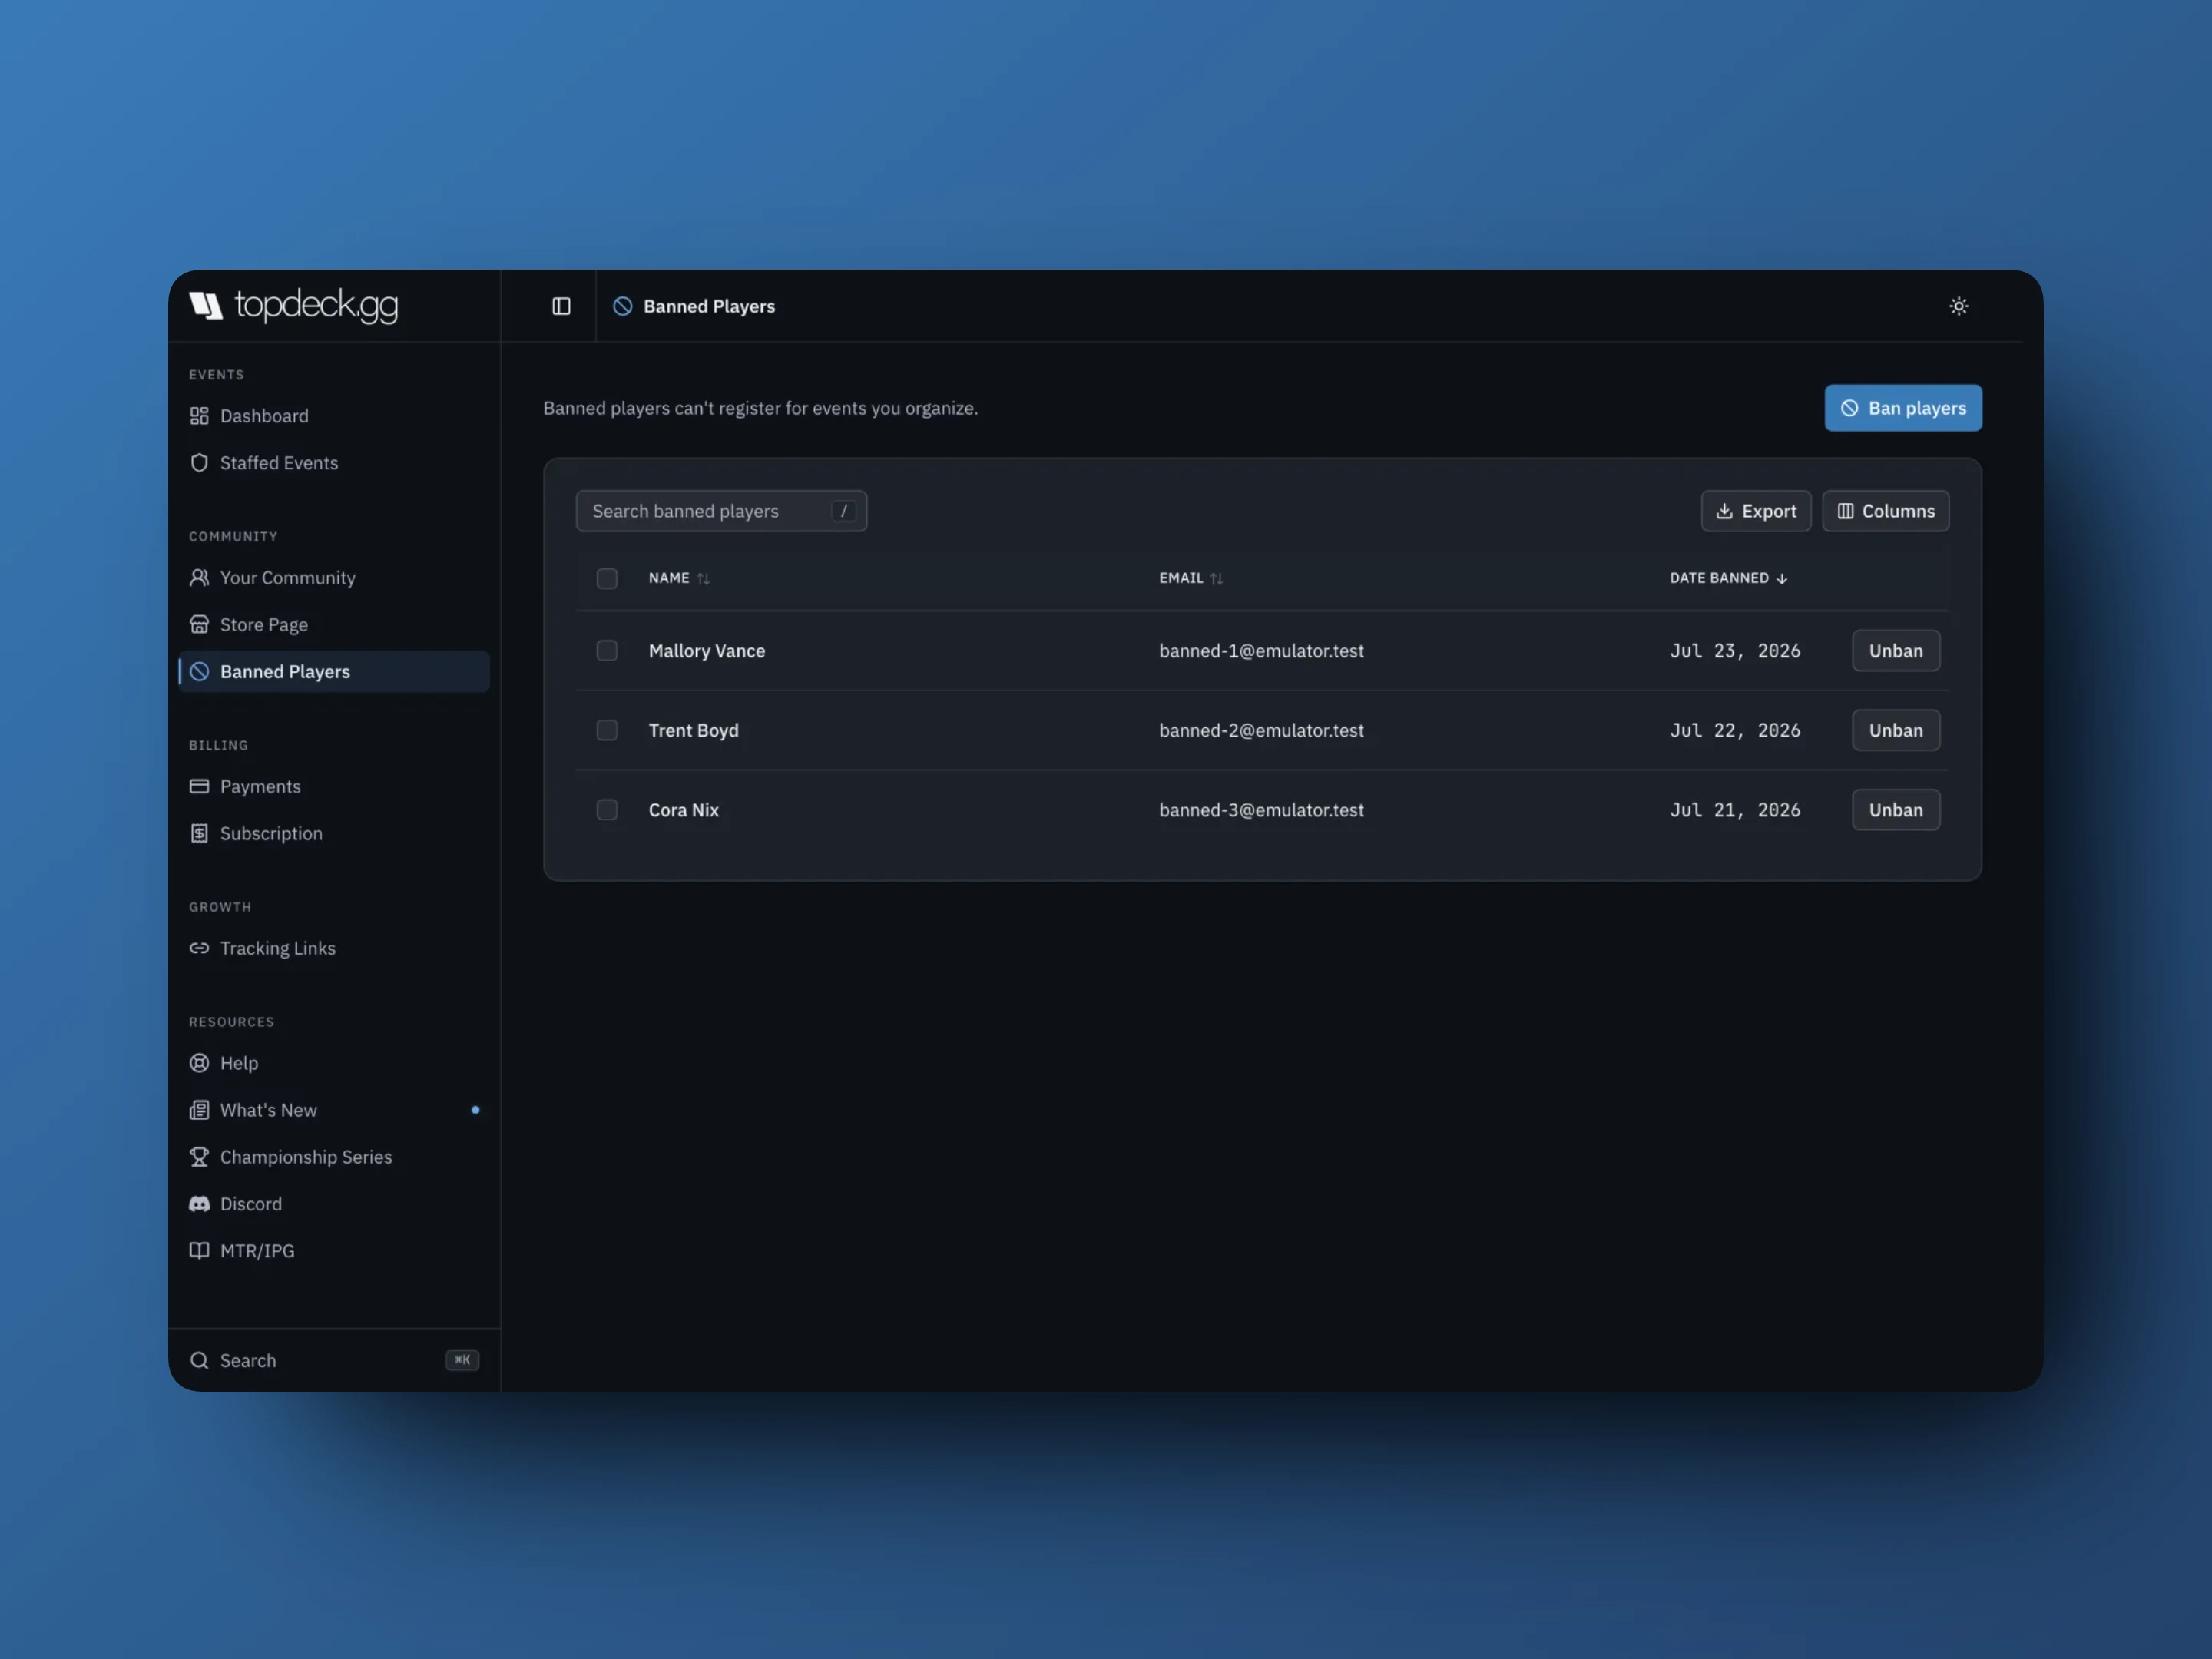This screenshot has width=2212, height=1659.
Task: Click the What's New blue notification dot
Action: click(x=475, y=1110)
